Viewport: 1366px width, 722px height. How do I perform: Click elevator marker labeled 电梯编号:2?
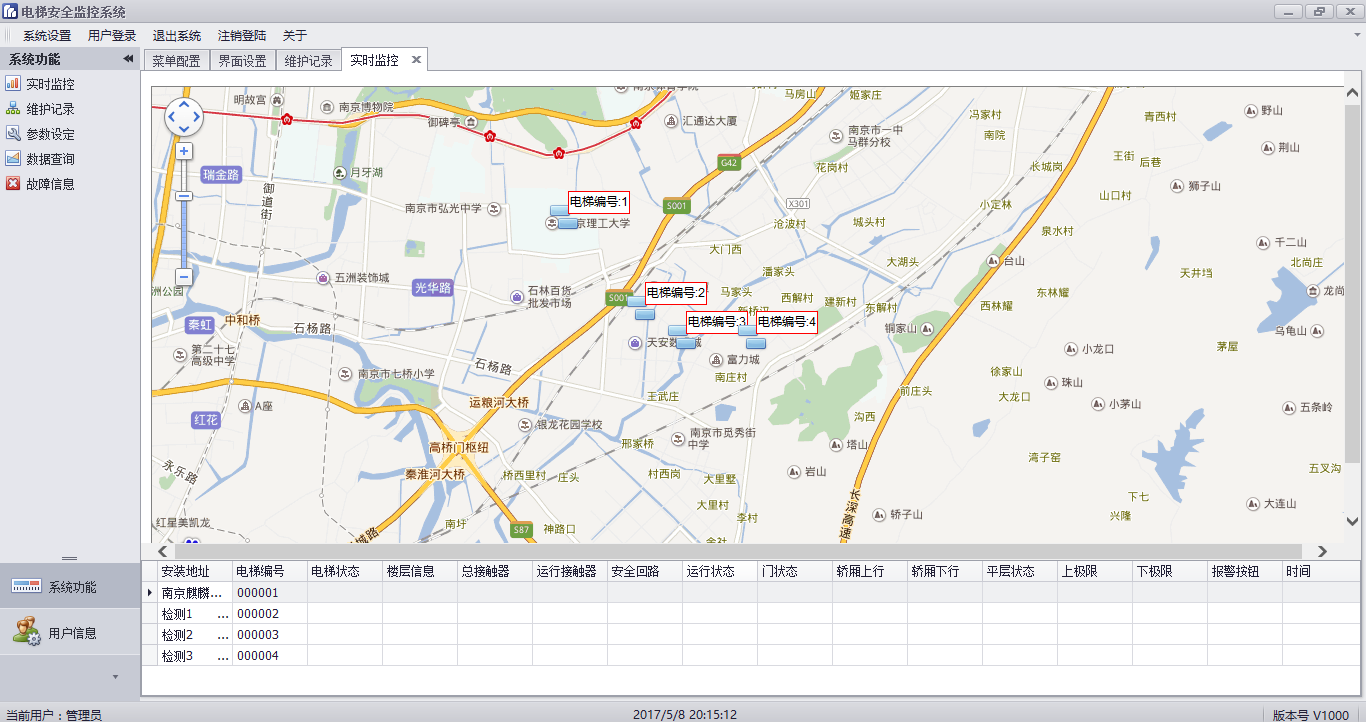pyautogui.click(x=675, y=293)
